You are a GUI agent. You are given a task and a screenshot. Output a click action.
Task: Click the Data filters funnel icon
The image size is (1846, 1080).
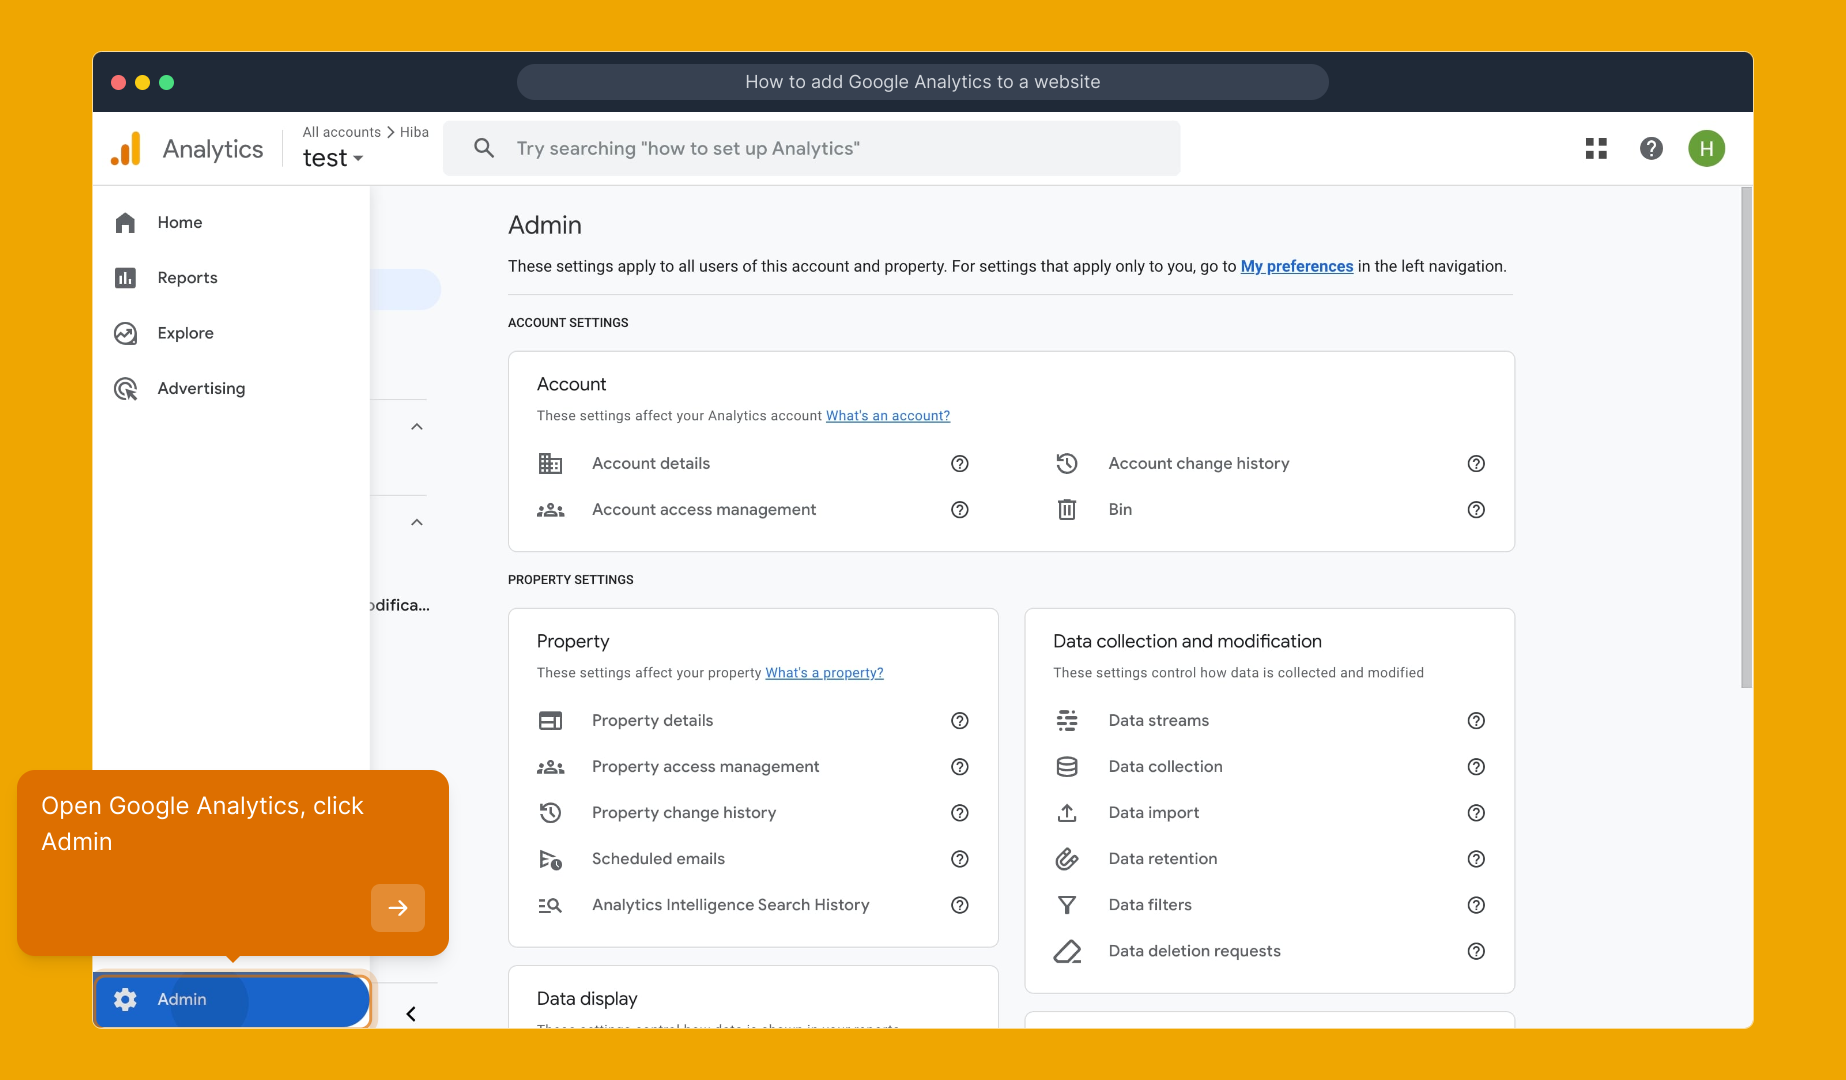tap(1067, 905)
